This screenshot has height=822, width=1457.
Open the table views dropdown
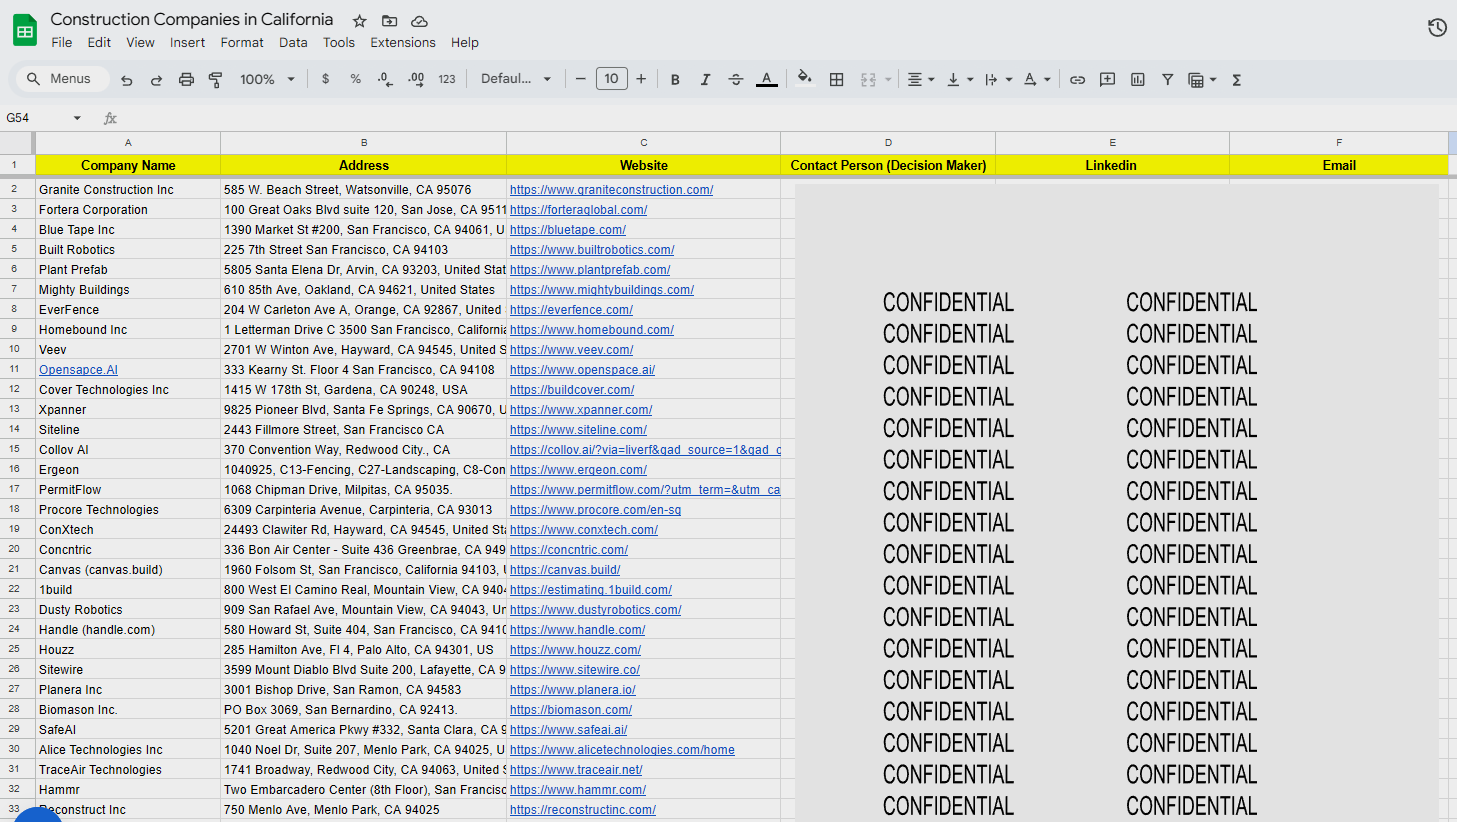pos(1201,80)
